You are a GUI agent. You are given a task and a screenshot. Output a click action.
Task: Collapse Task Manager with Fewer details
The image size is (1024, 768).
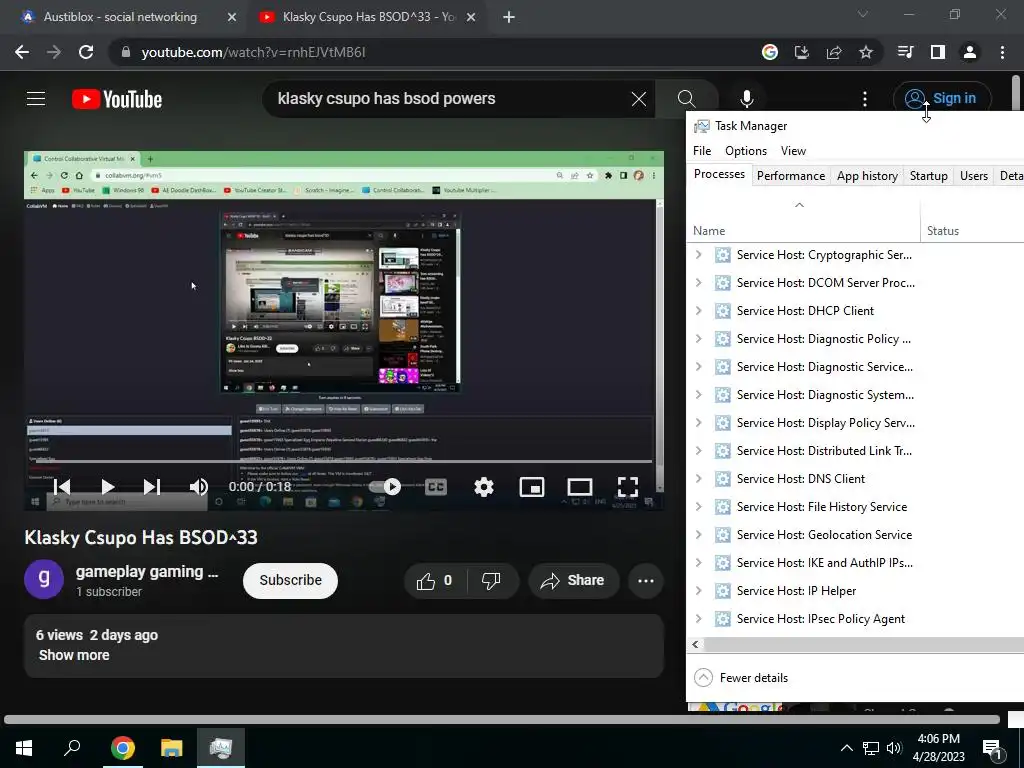click(x=741, y=677)
